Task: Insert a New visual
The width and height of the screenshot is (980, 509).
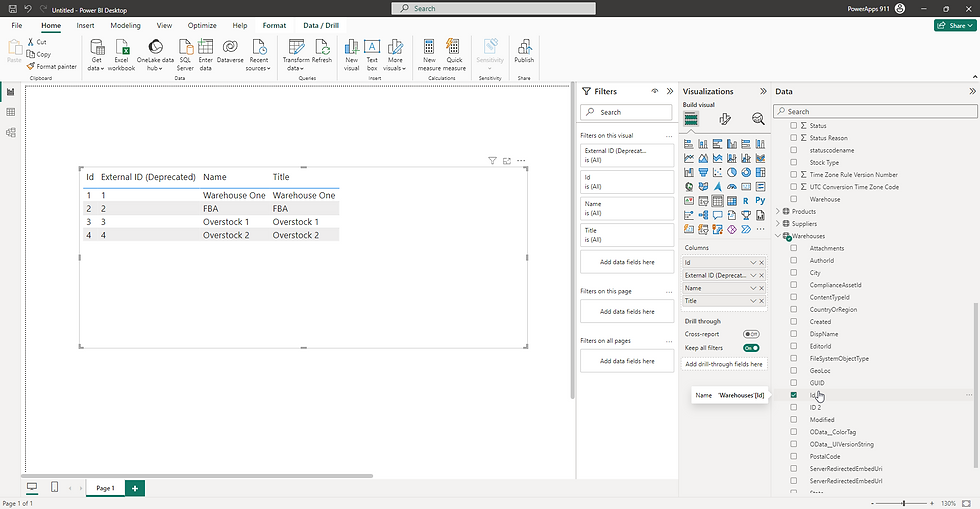Action: pos(351,55)
